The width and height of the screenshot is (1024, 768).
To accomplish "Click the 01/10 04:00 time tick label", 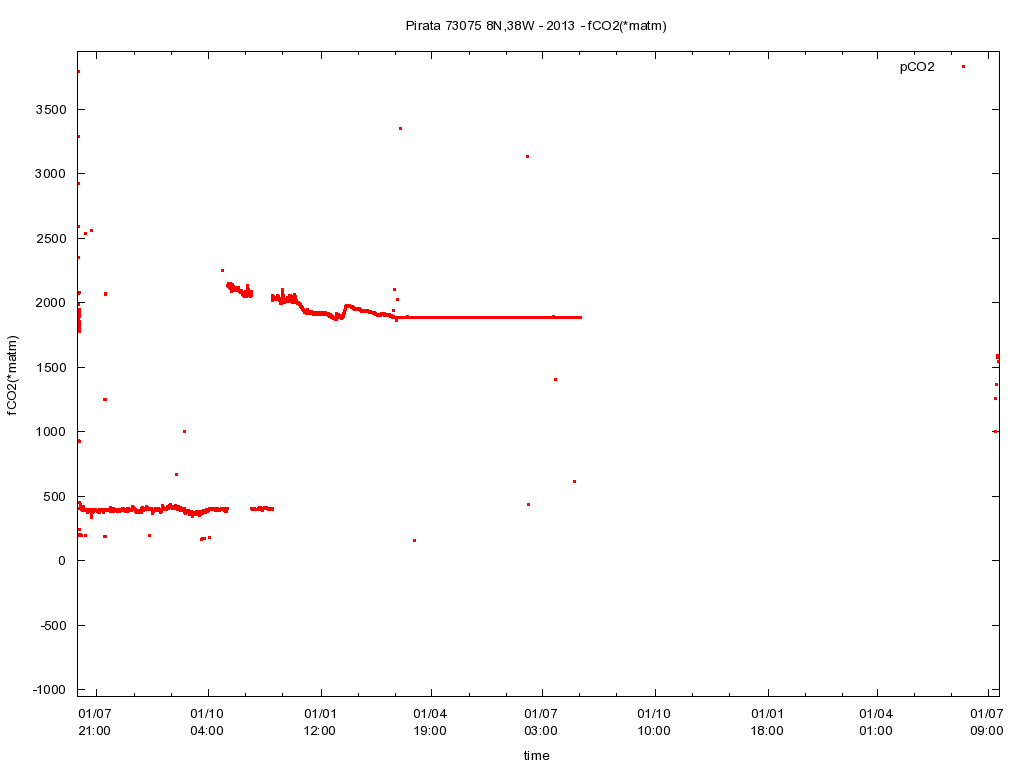I will [x=207, y=722].
